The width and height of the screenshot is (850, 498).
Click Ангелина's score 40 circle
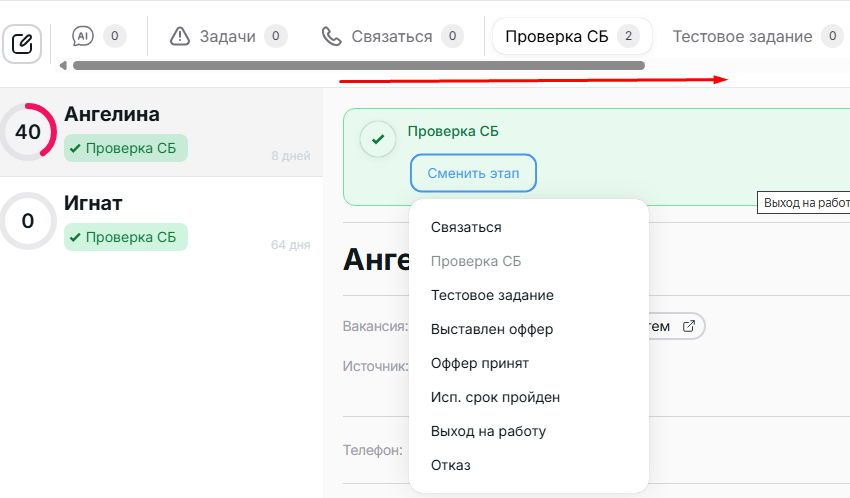28,132
